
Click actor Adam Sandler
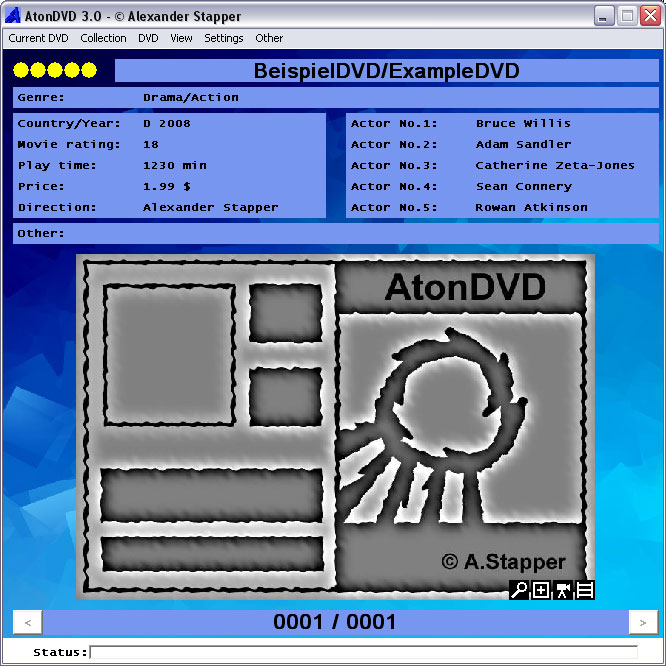(523, 144)
